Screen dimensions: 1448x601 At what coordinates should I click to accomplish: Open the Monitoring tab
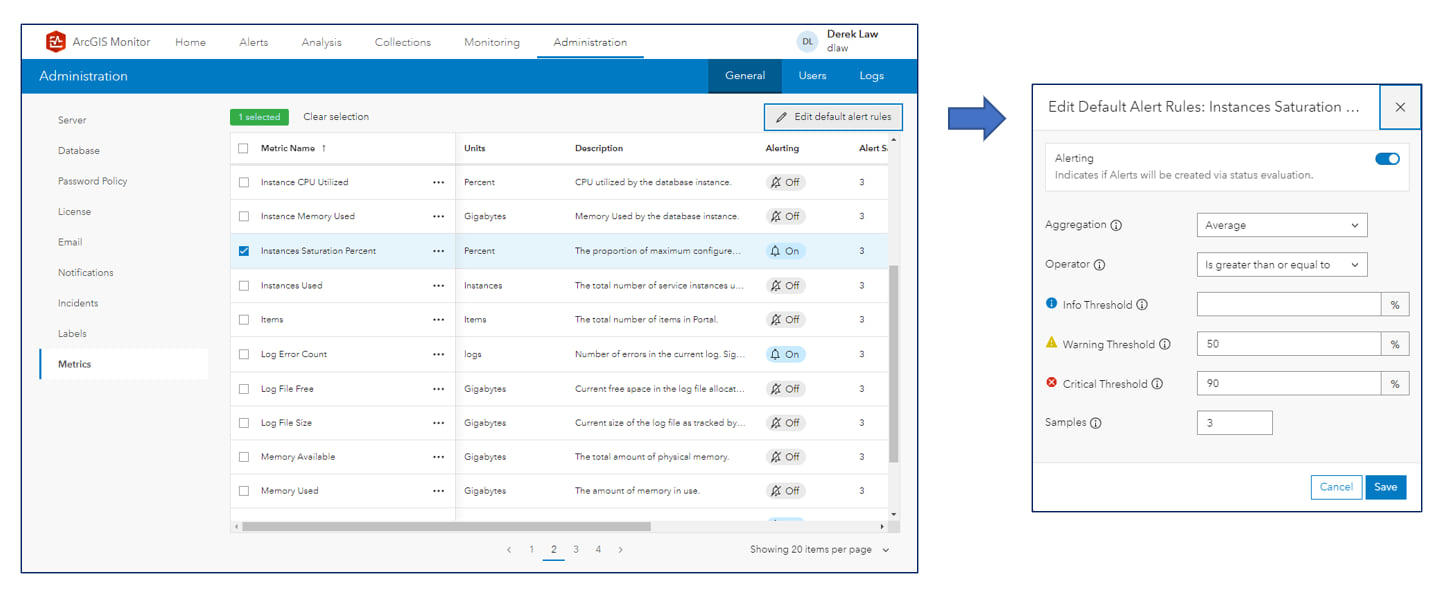tap(492, 43)
